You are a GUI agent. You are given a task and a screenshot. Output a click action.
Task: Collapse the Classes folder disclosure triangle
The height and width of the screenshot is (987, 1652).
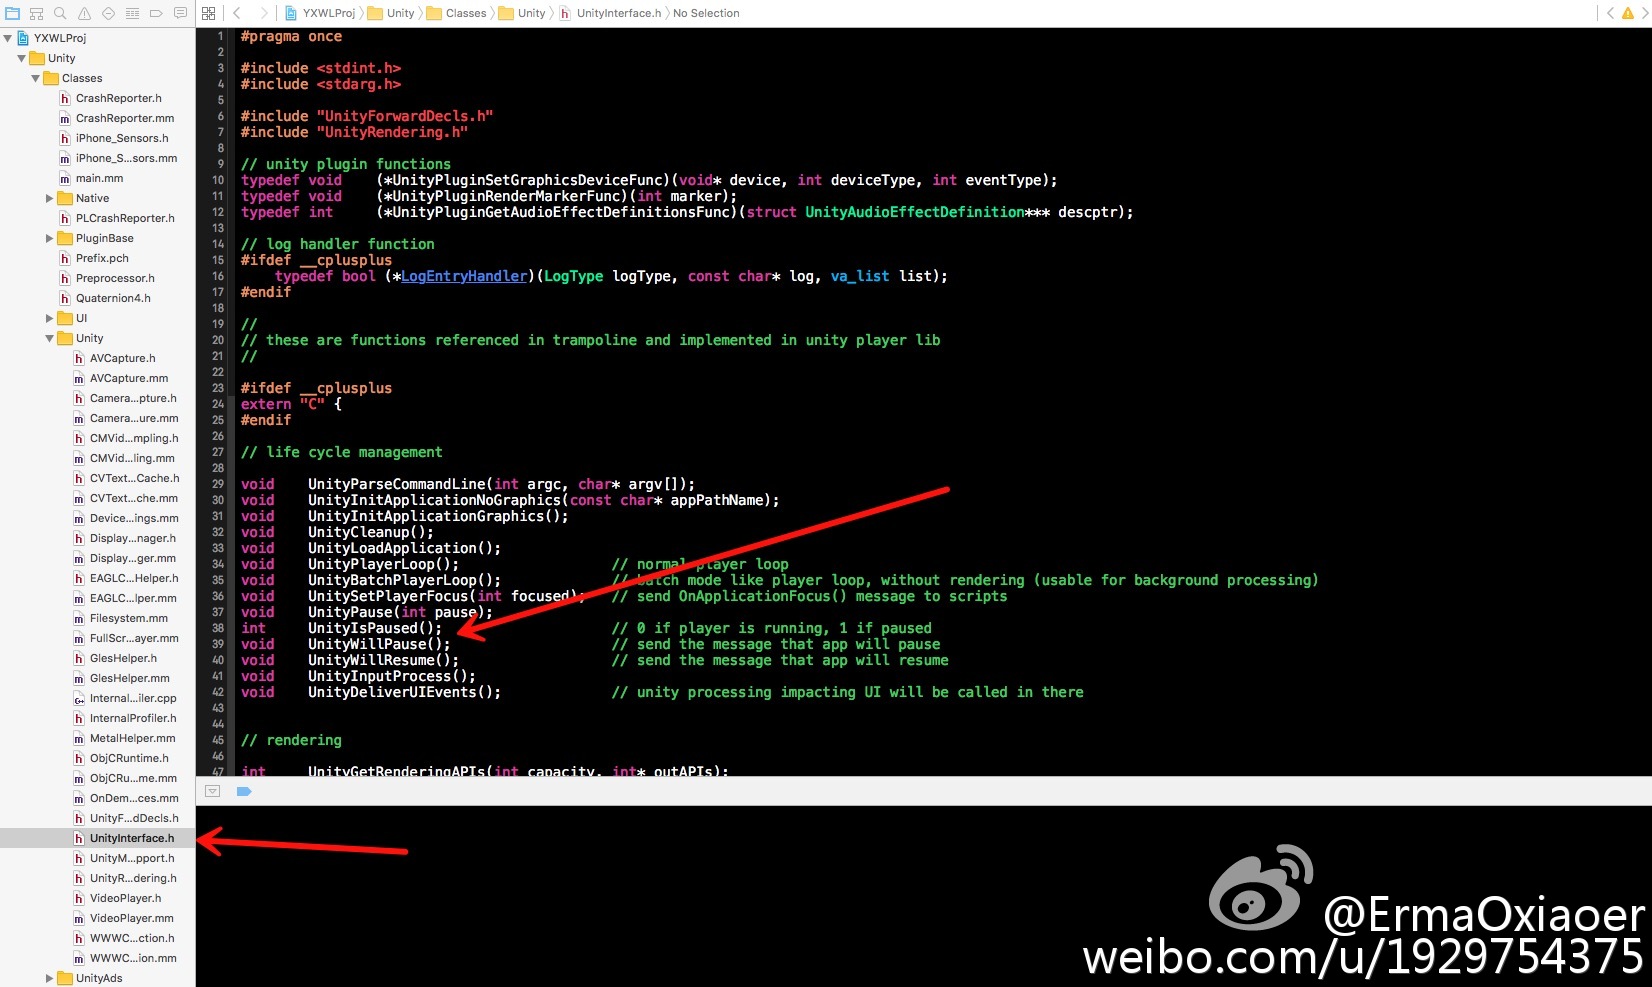pos(36,78)
